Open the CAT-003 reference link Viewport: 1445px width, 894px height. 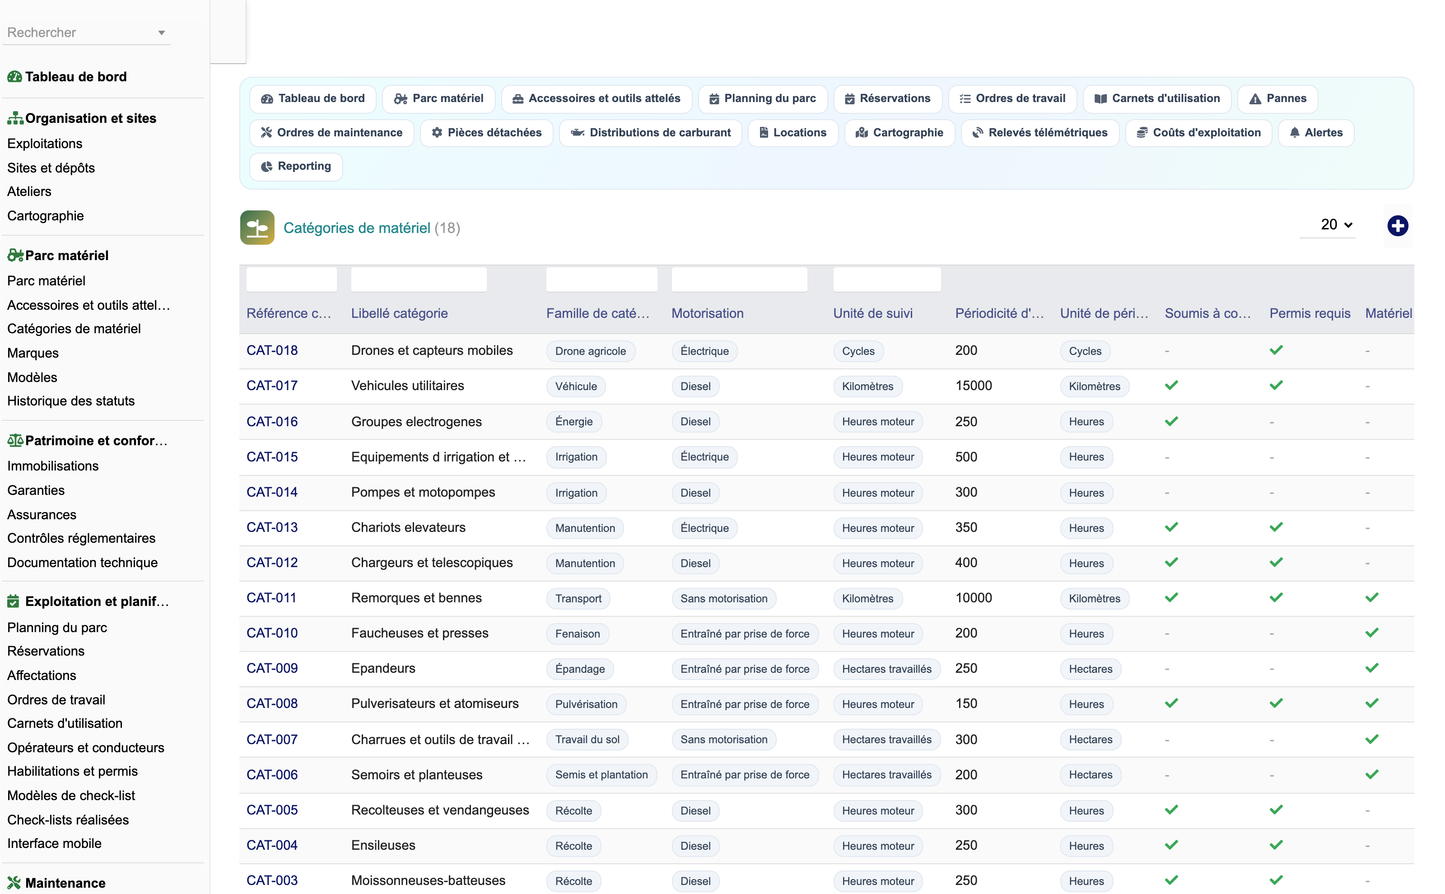[272, 881]
